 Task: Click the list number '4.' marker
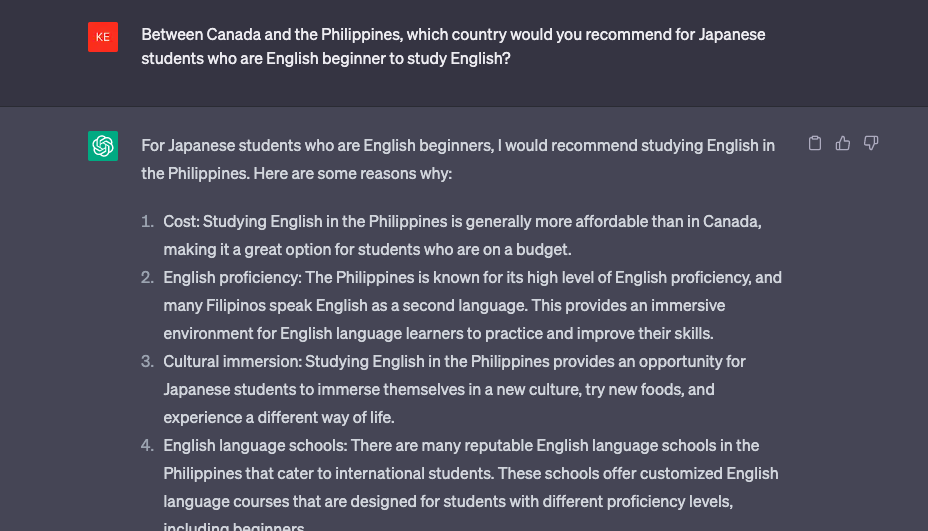[147, 446]
